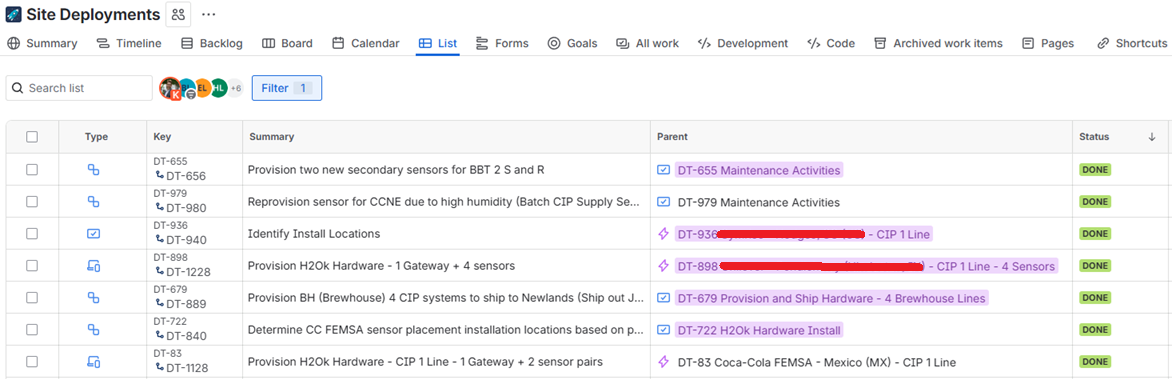Select the HL assignee avatar filter
Viewport: 1173px width, 379px height.
[x=218, y=88]
